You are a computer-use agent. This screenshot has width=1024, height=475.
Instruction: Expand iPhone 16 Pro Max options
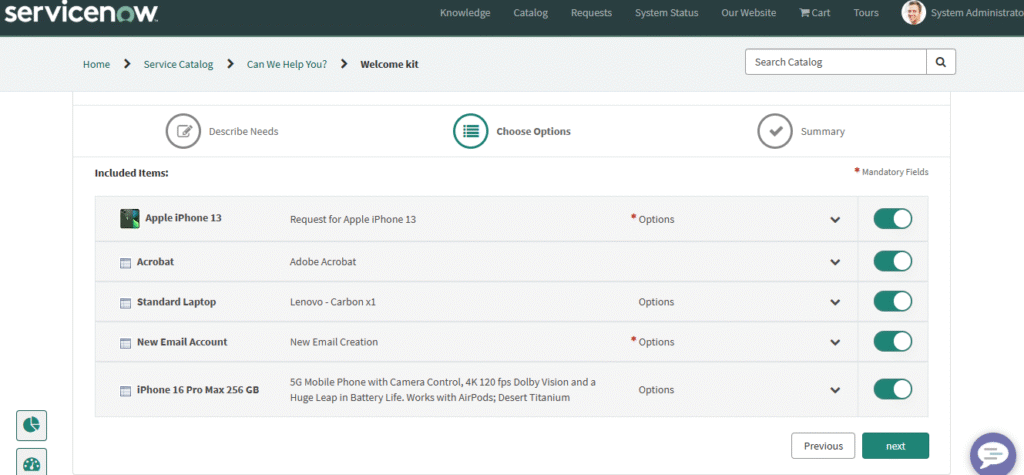coord(835,390)
